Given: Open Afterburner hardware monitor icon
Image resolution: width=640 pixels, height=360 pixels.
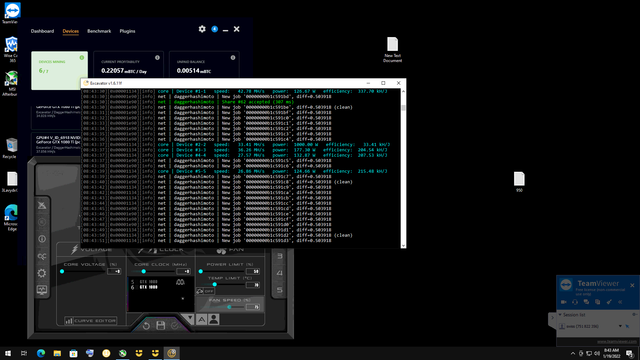Looking at the screenshot, I should (x=42, y=290).
